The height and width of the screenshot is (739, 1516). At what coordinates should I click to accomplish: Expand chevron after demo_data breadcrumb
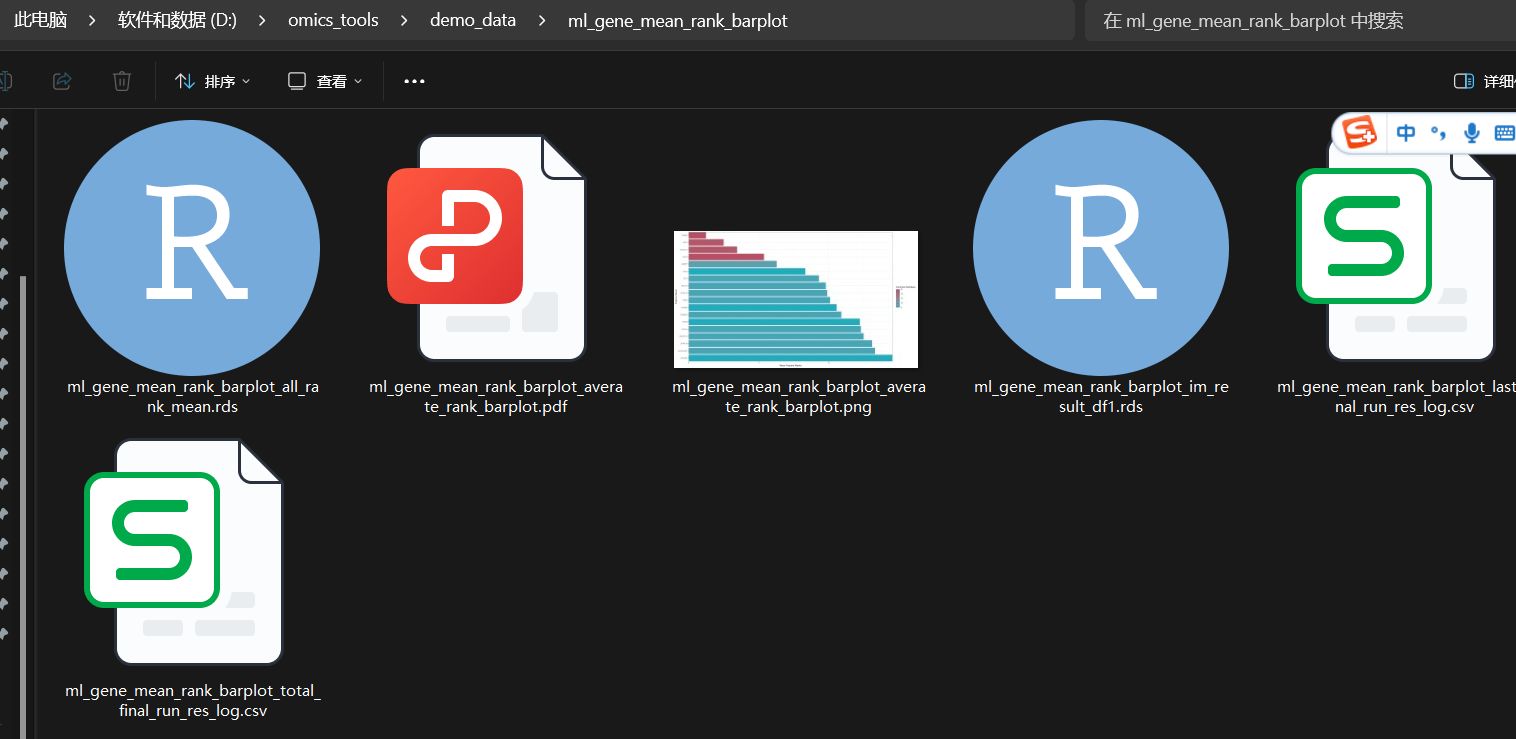[x=542, y=20]
